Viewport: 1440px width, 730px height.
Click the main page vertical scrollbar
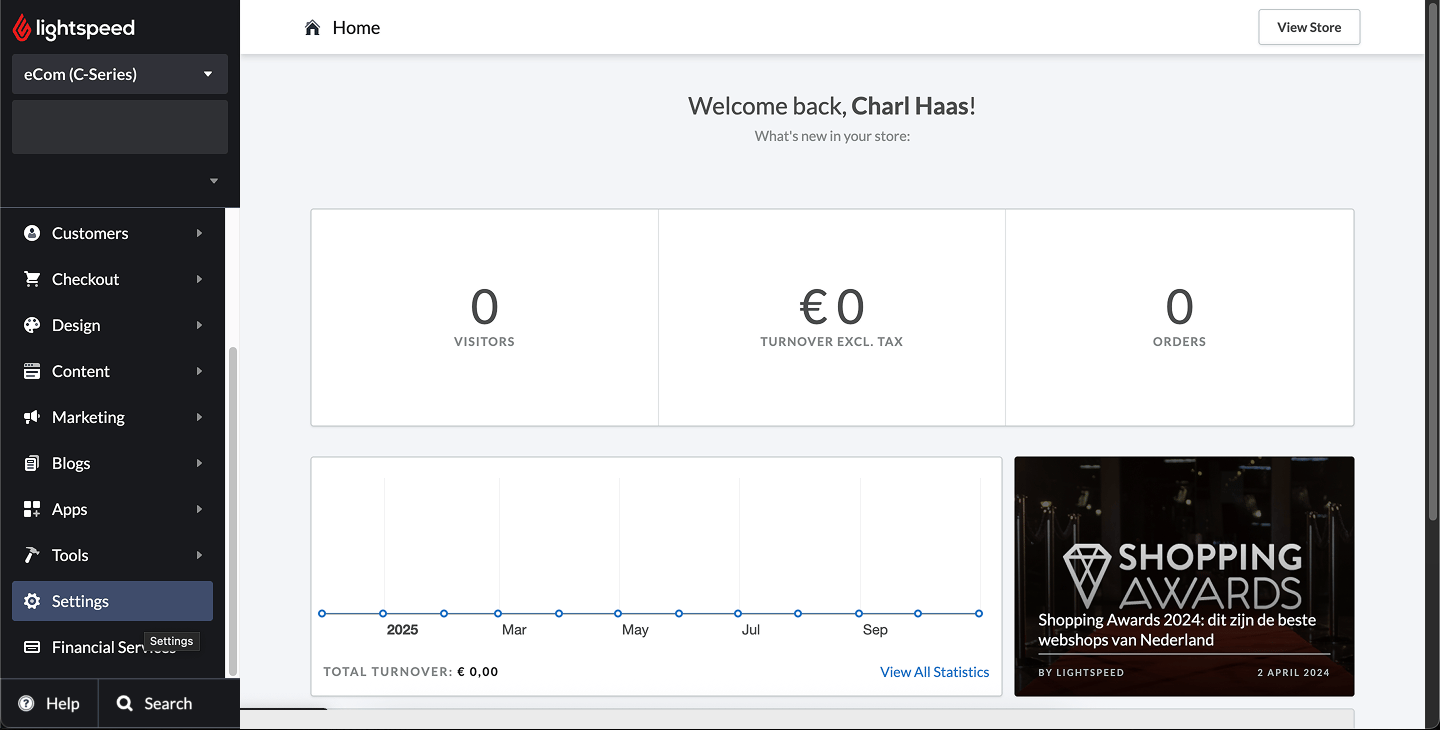click(1432, 260)
